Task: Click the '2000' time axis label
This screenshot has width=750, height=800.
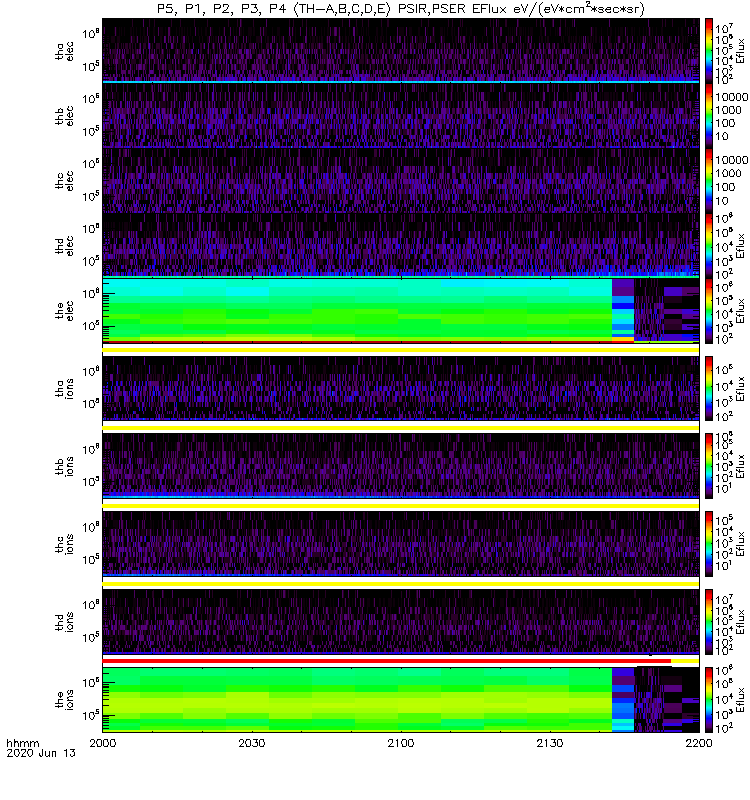Action: coord(103,743)
